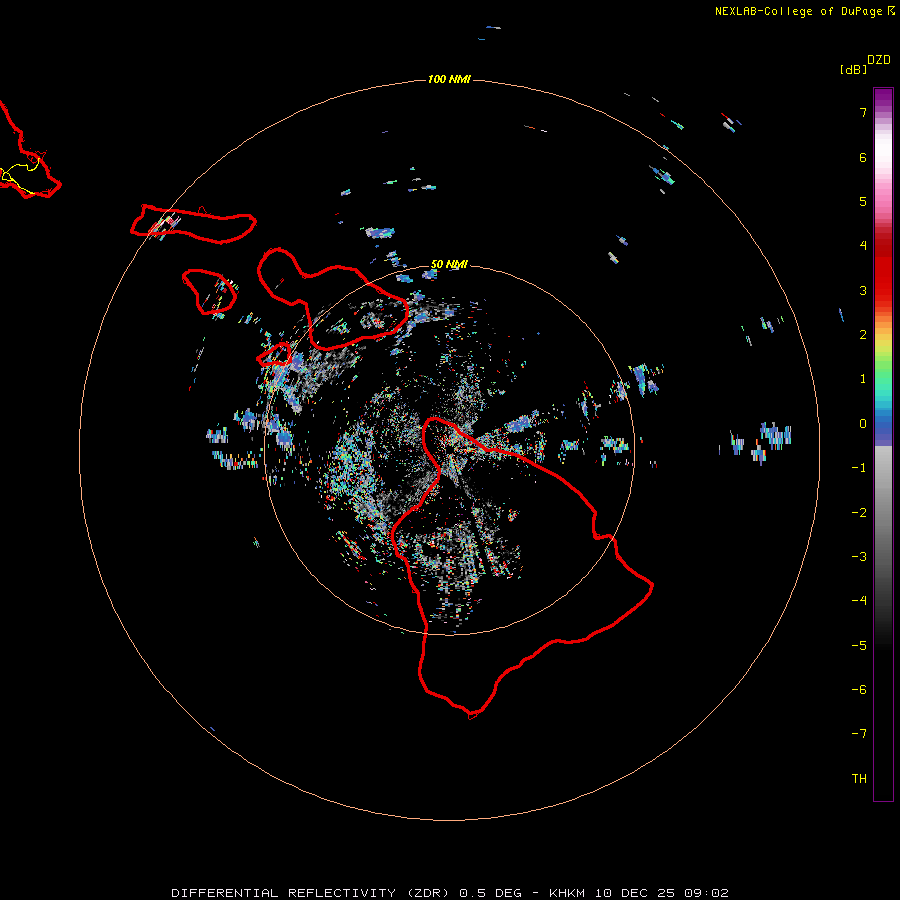Select the 100 NMI range ring label
This screenshot has width=900, height=900.
coord(449,79)
